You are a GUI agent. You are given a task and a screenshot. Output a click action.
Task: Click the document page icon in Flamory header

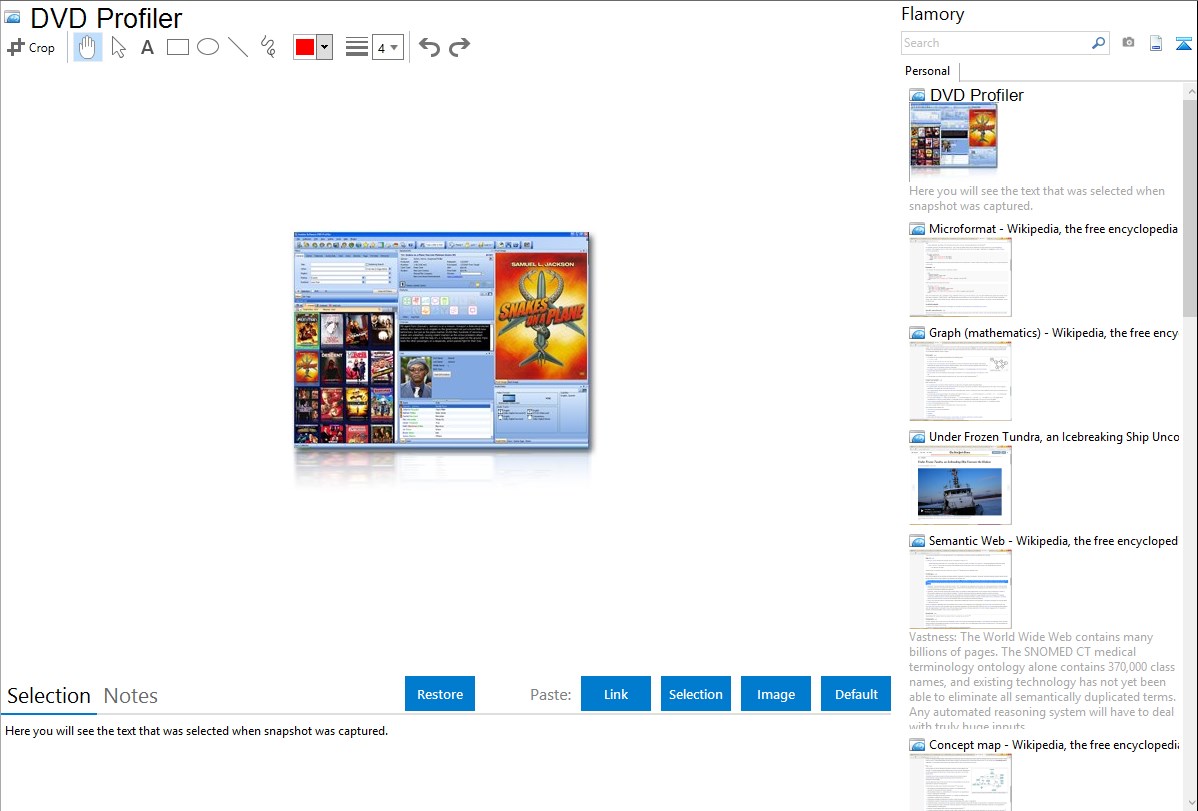(1156, 44)
